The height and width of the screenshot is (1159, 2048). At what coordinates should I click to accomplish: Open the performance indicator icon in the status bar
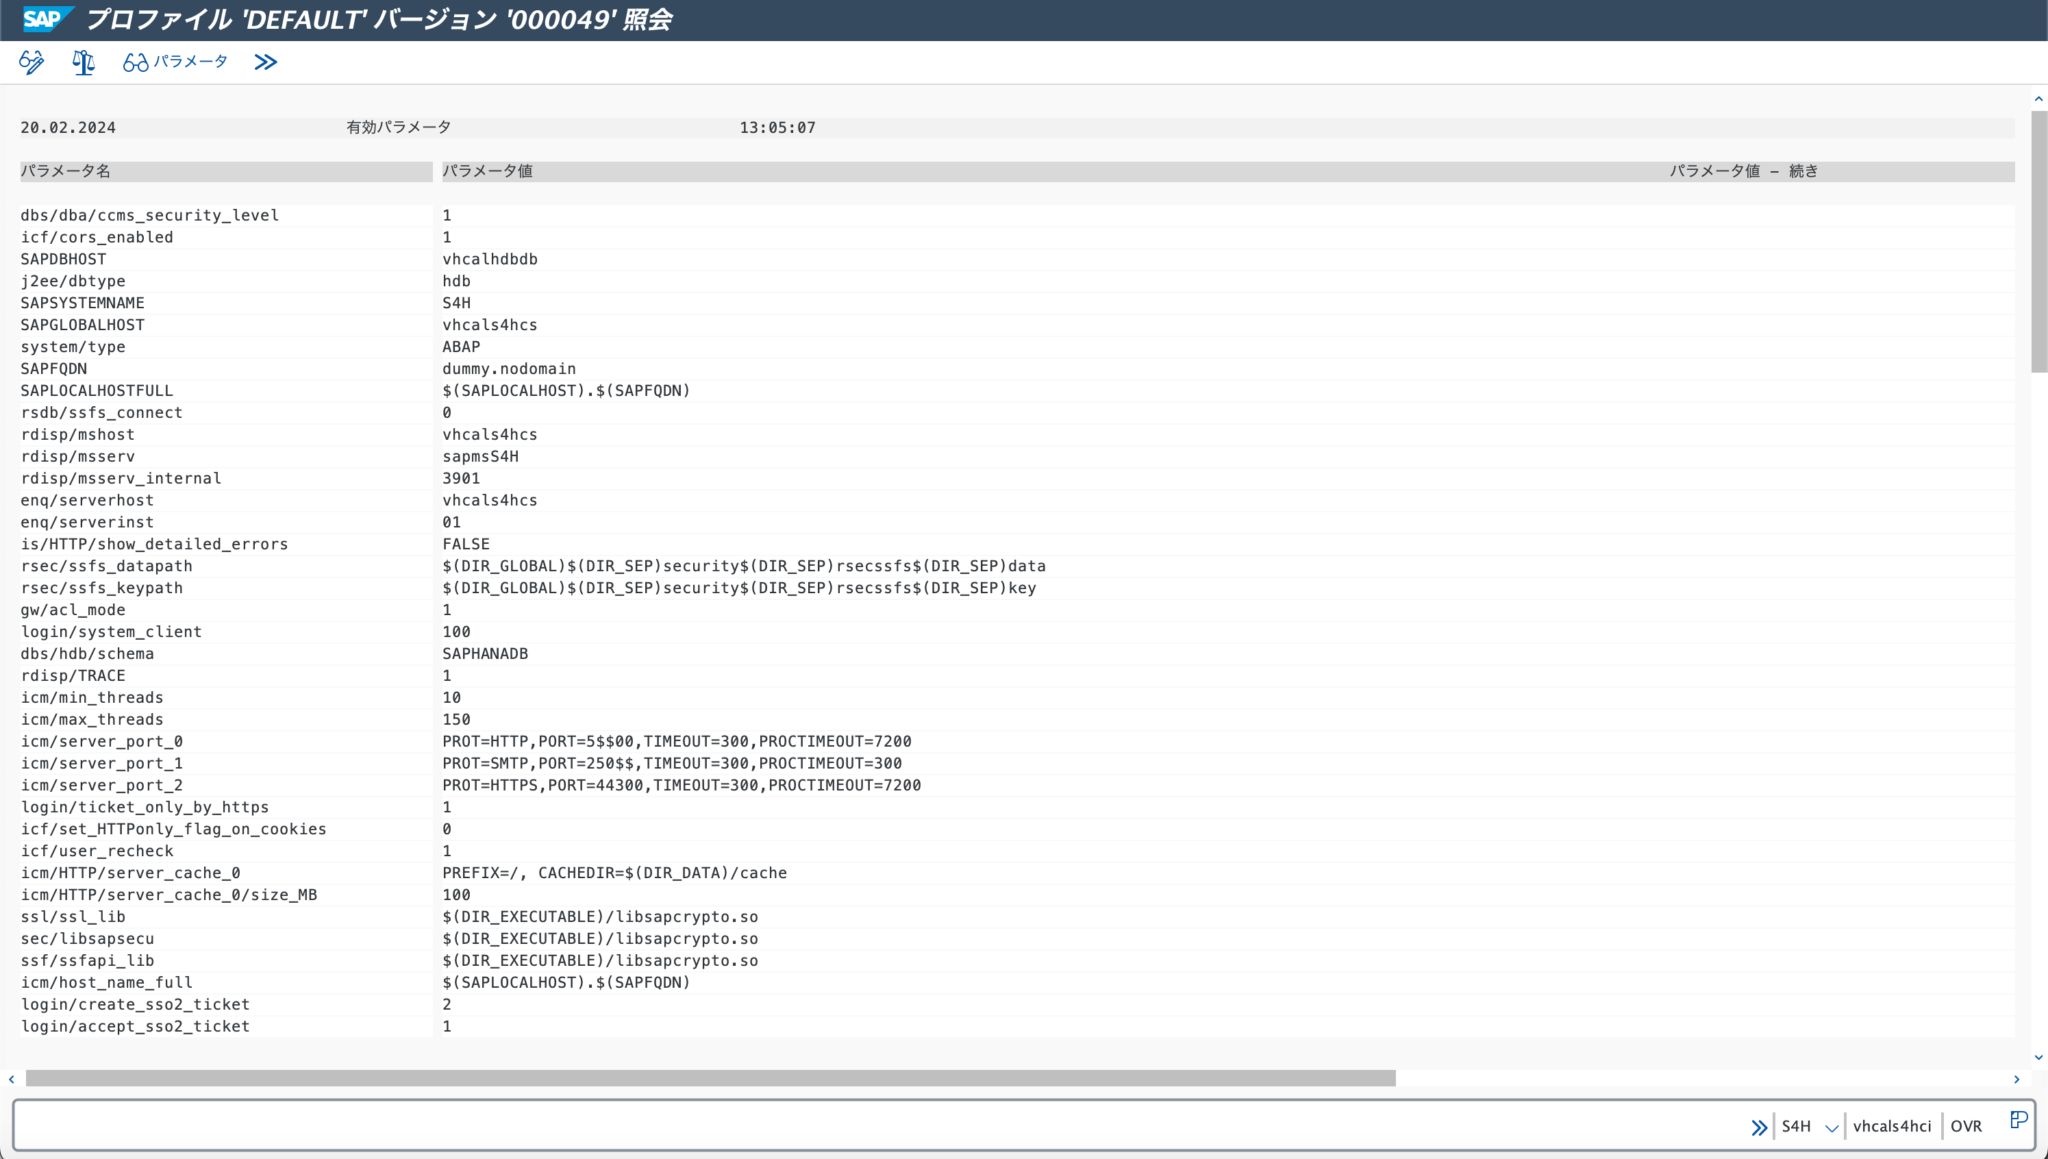[2019, 1120]
